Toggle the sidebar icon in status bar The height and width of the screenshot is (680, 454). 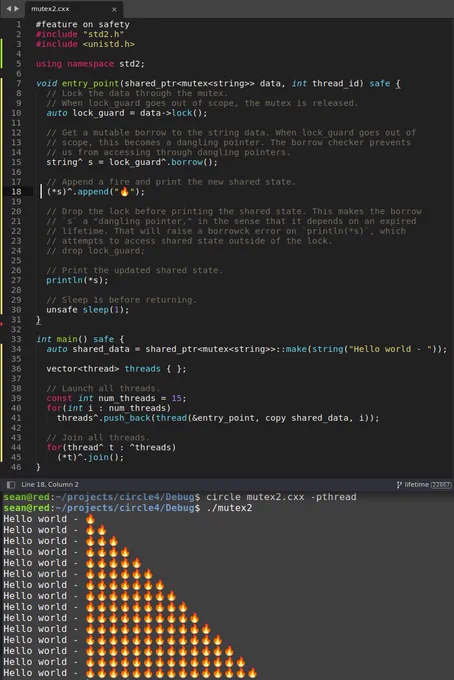click(x=11, y=485)
